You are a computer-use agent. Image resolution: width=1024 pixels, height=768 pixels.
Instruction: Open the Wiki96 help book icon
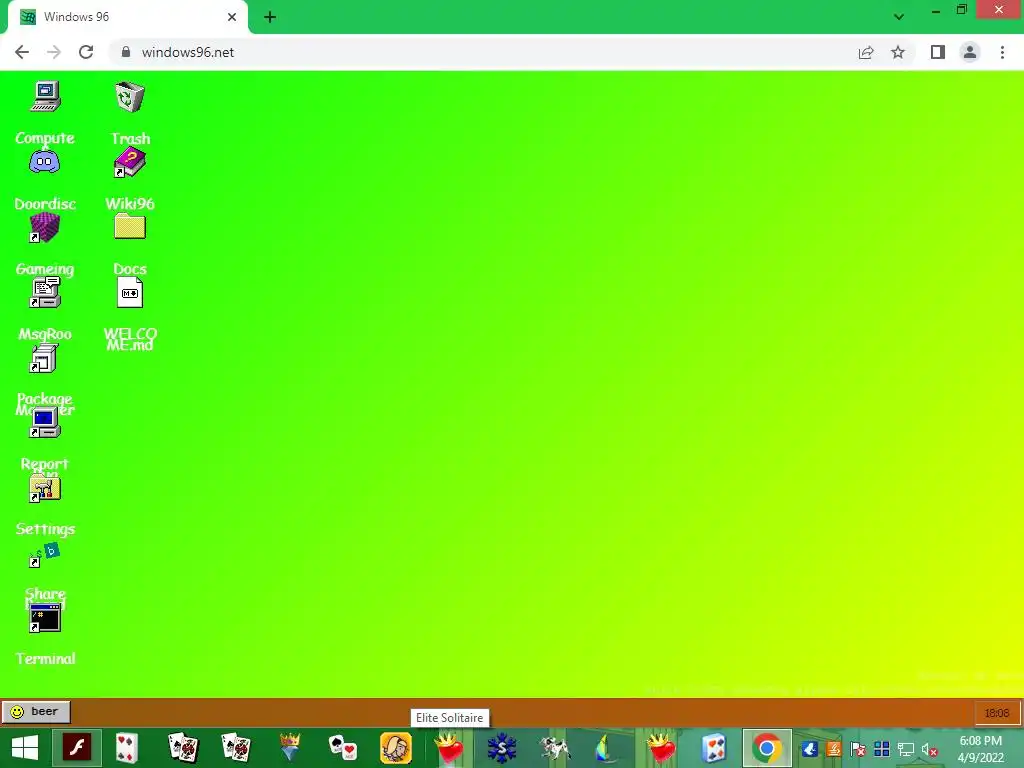[129, 161]
